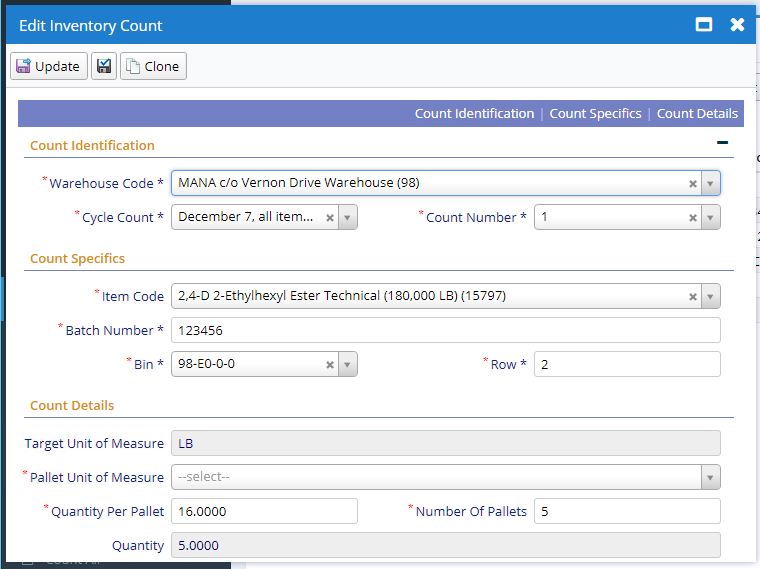Click the Batch Number input field
This screenshot has height=569, width=760.
[445, 330]
